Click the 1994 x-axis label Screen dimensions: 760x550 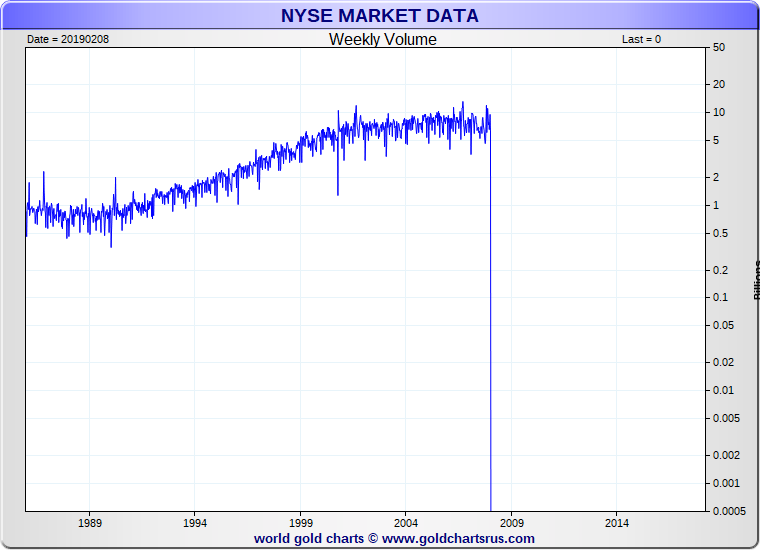pyautogui.click(x=195, y=523)
